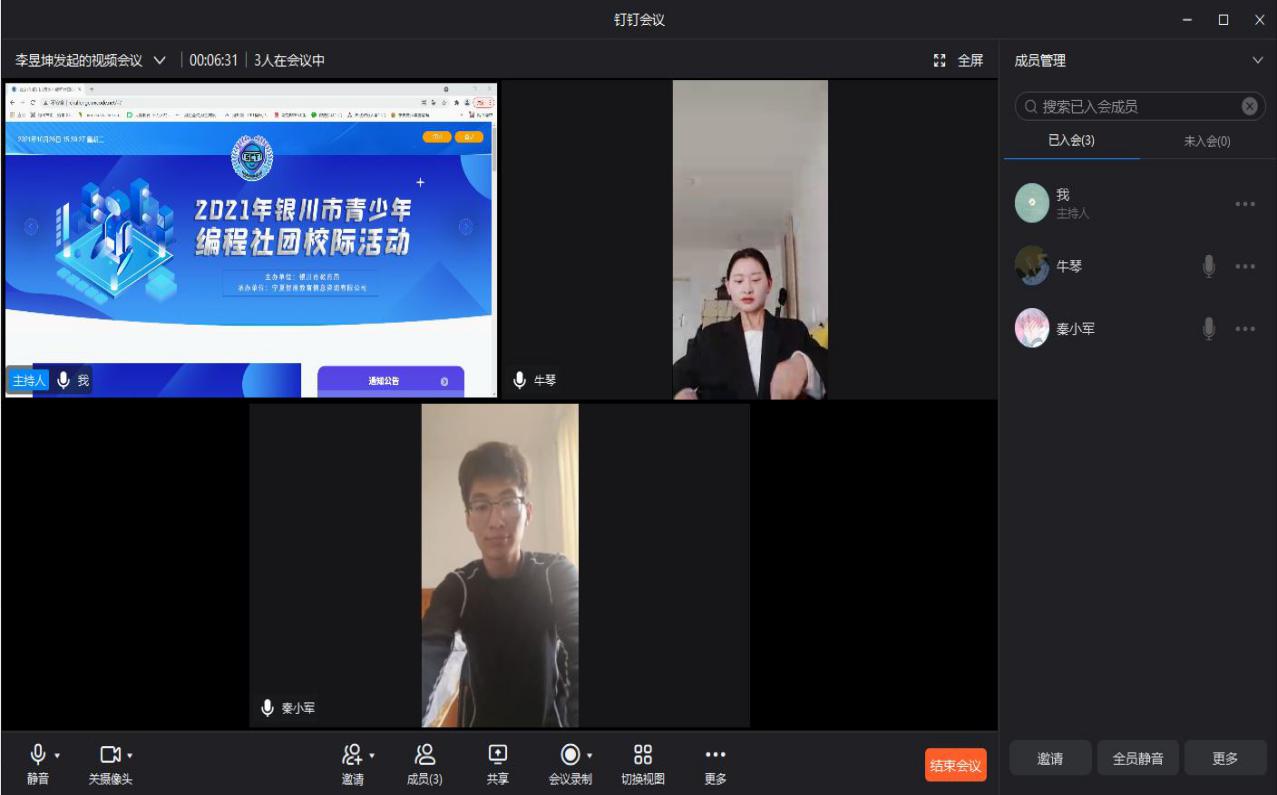Open the 成员(3) members panel icon
Image resolution: width=1277 pixels, height=795 pixels.
point(425,755)
